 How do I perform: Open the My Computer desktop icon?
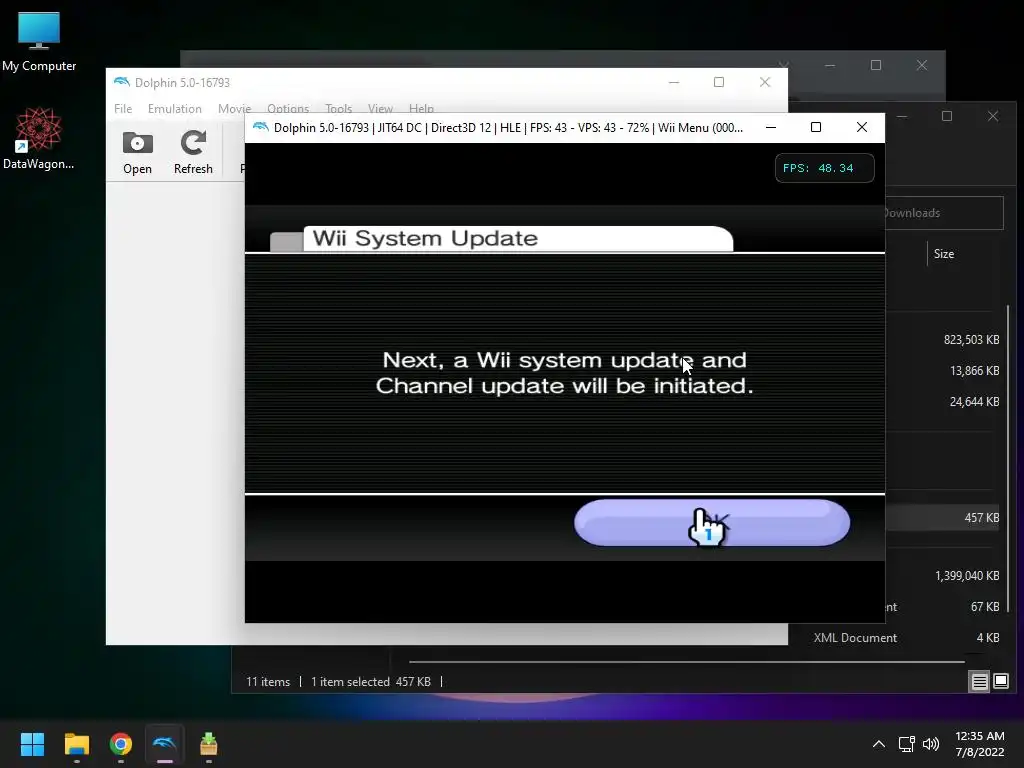39,42
